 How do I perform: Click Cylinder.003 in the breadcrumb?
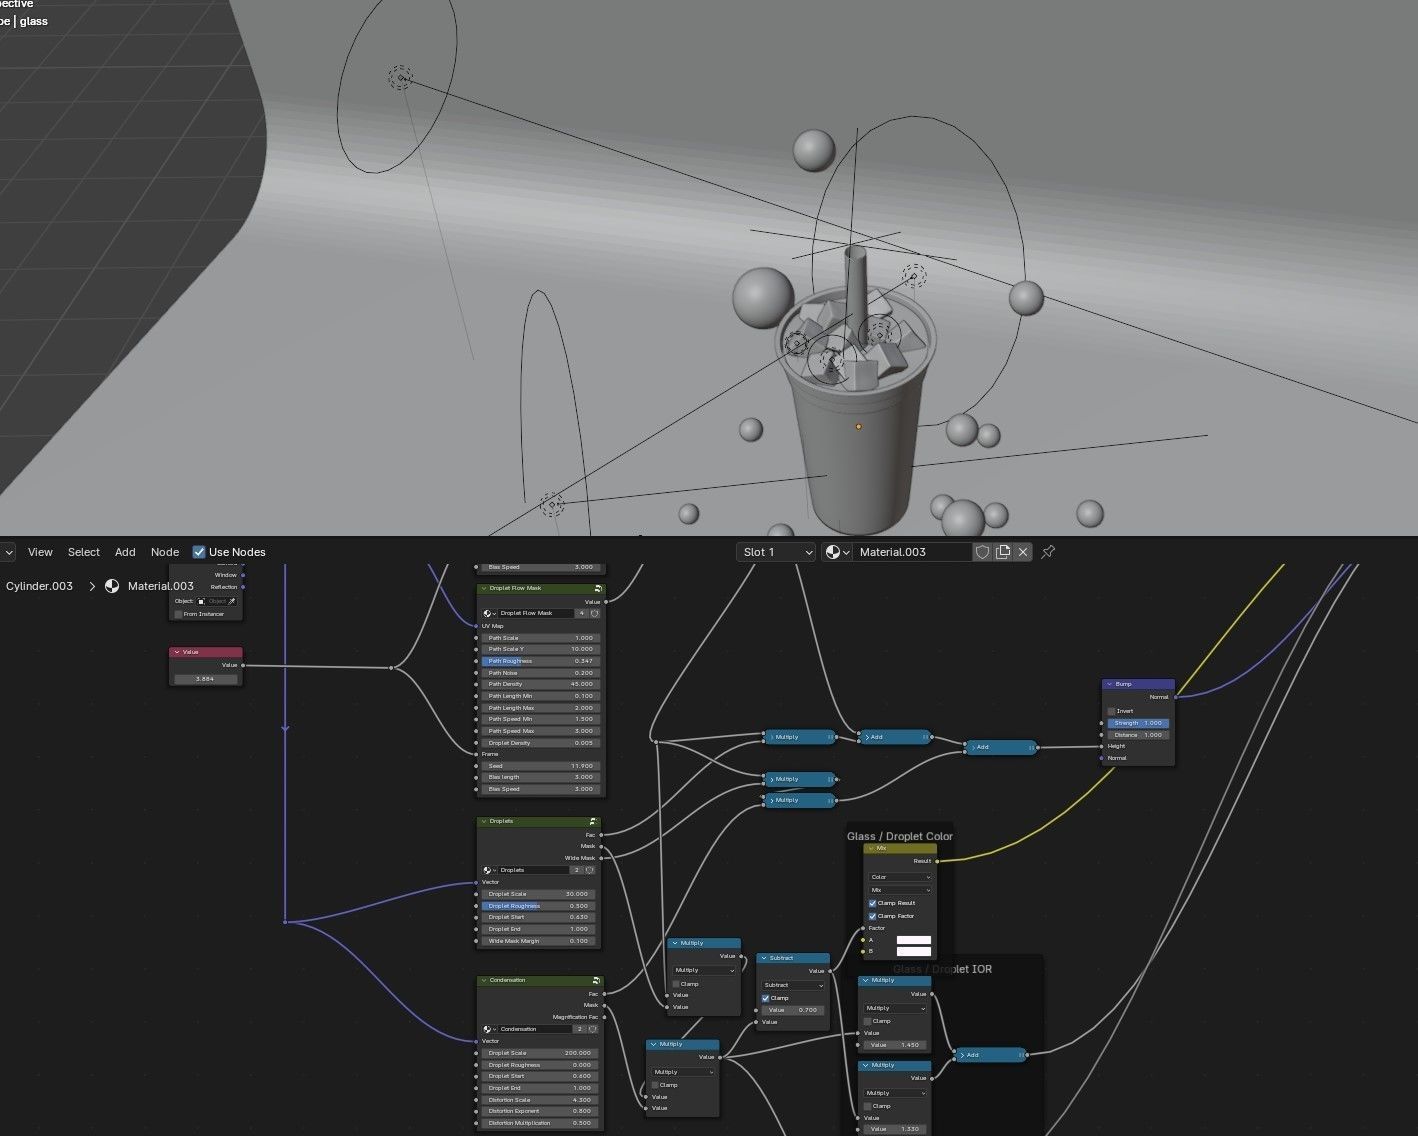tap(40, 586)
